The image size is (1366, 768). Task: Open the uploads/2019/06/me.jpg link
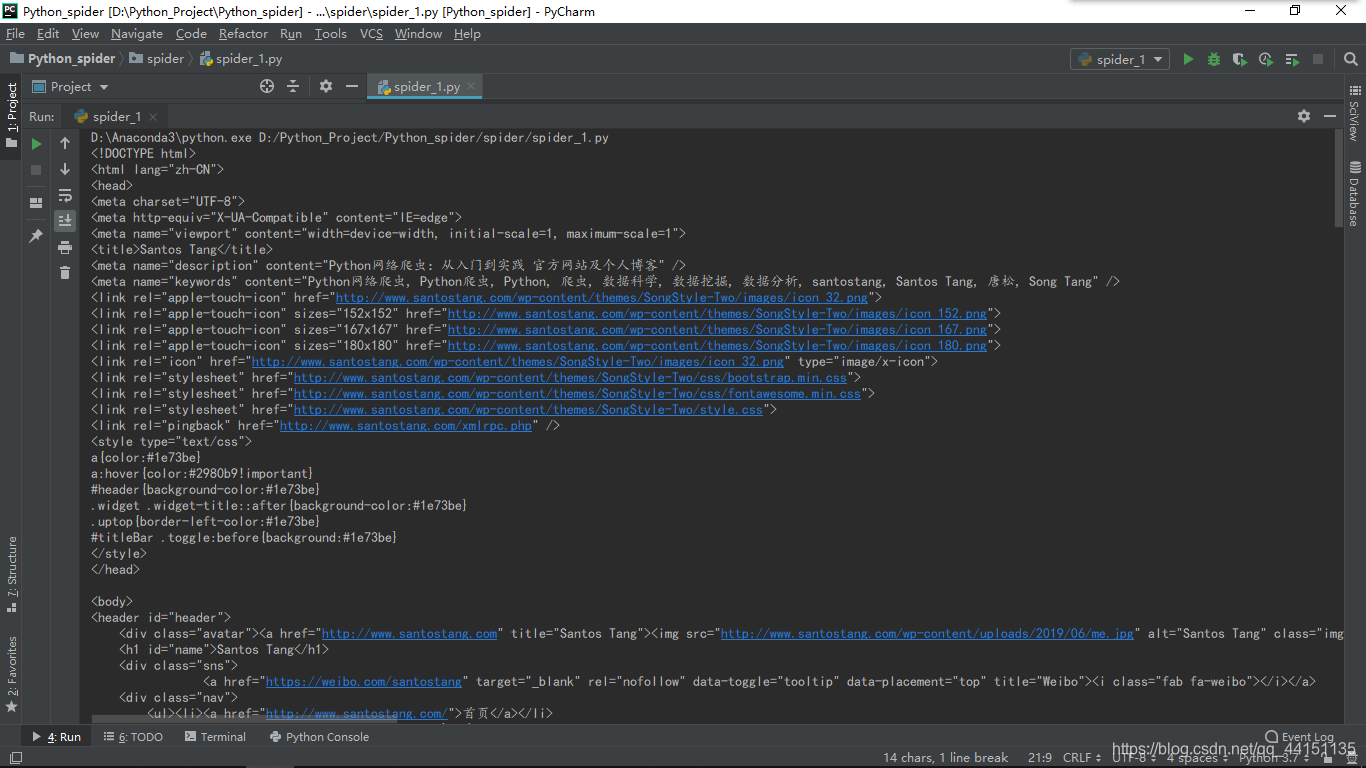click(x=928, y=634)
